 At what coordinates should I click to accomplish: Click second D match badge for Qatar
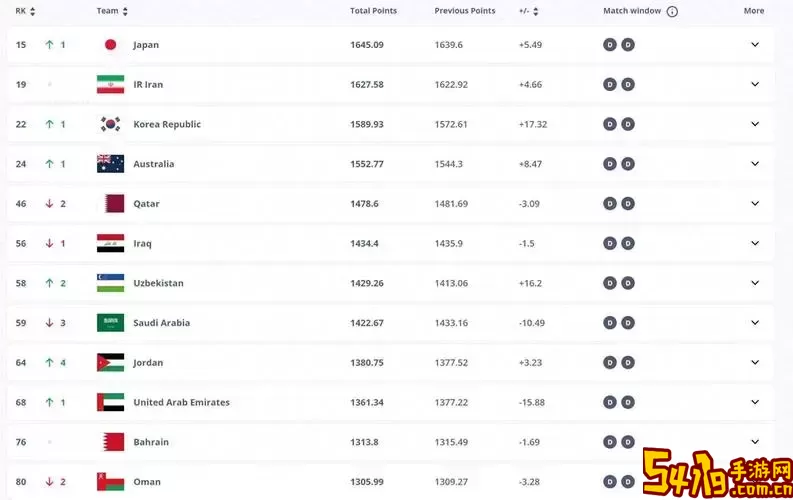628,204
